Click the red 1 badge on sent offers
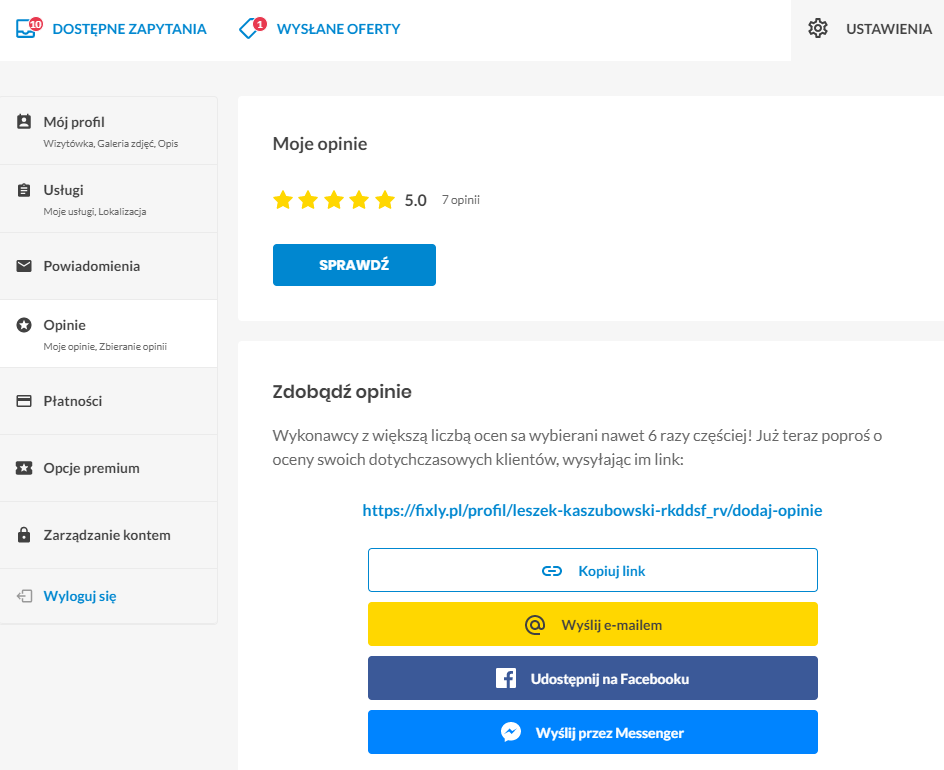Image resolution: width=944 pixels, height=770 pixels. point(259,24)
